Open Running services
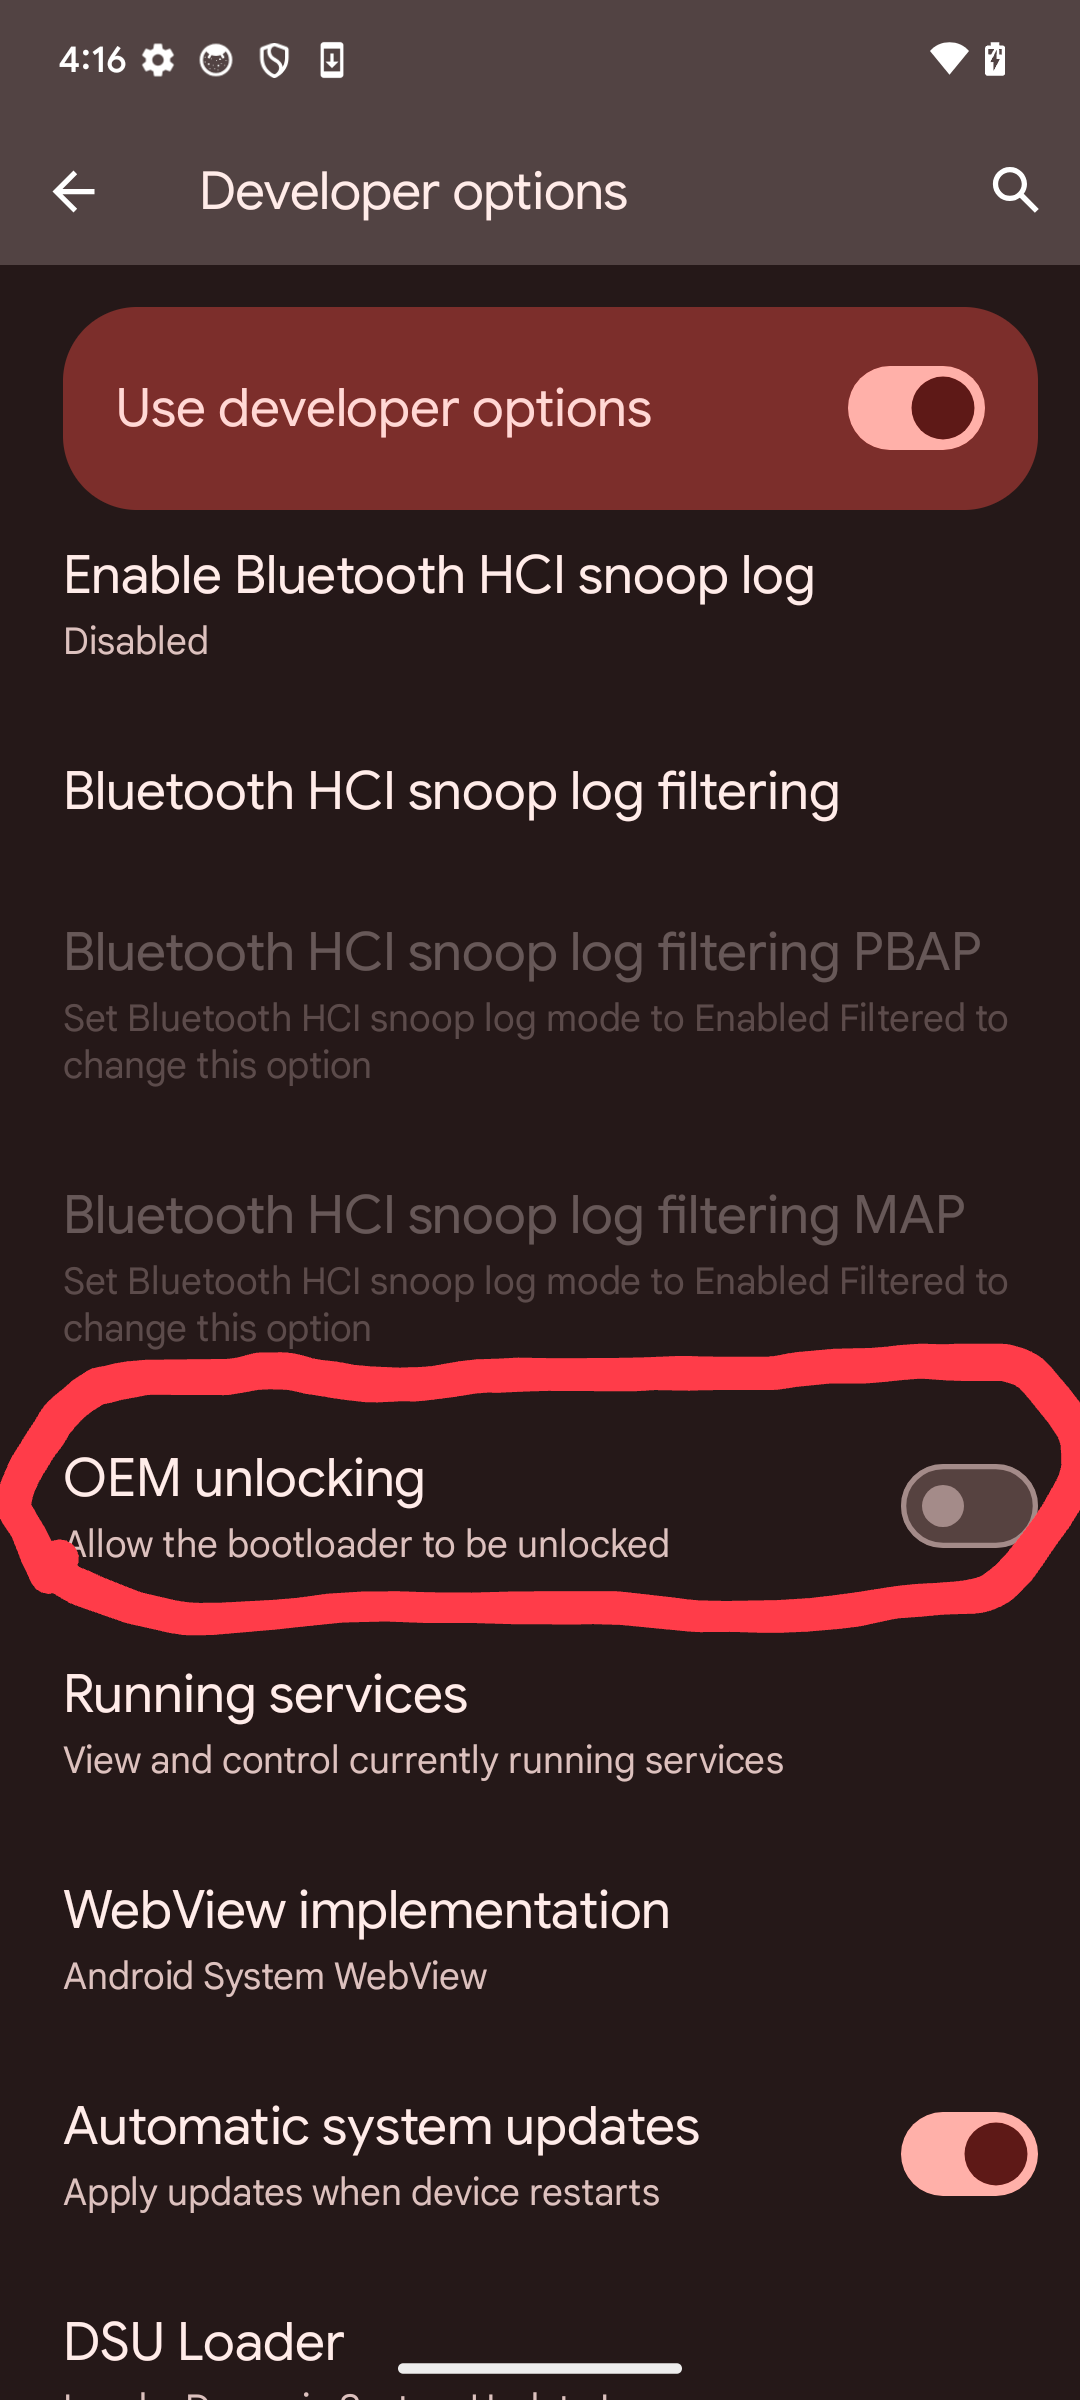 tap(540, 1724)
